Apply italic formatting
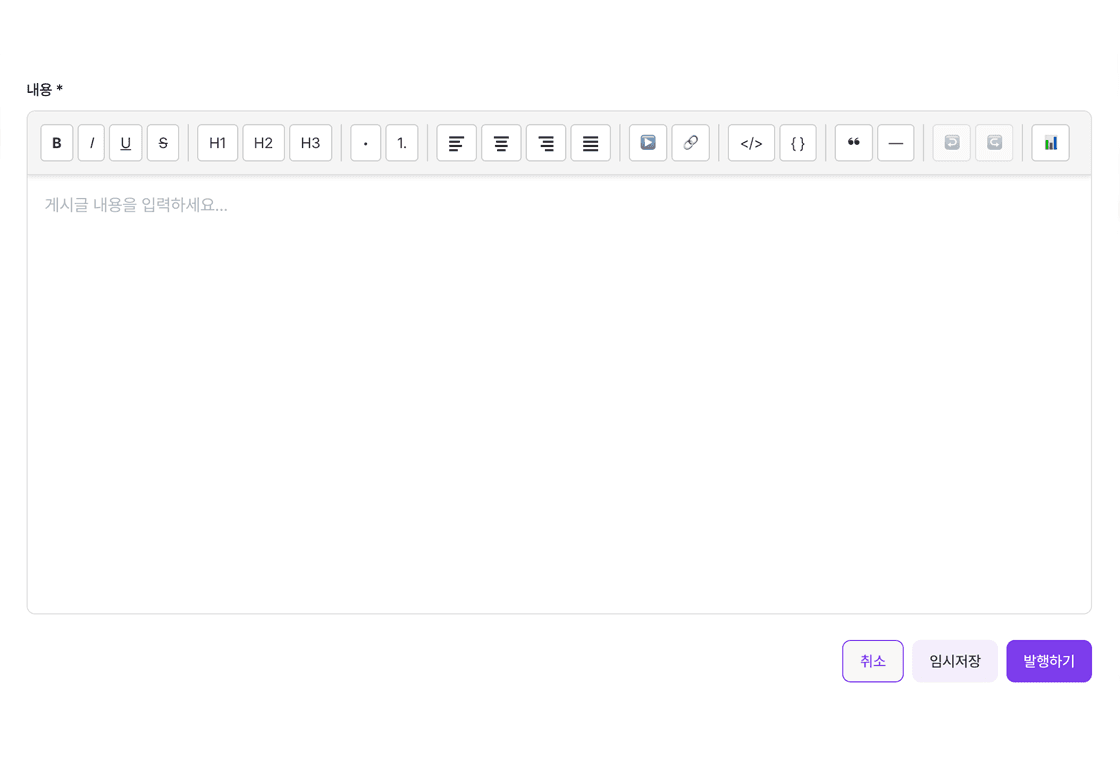This screenshot has height=760, width=1120. (x=91, y=143)
